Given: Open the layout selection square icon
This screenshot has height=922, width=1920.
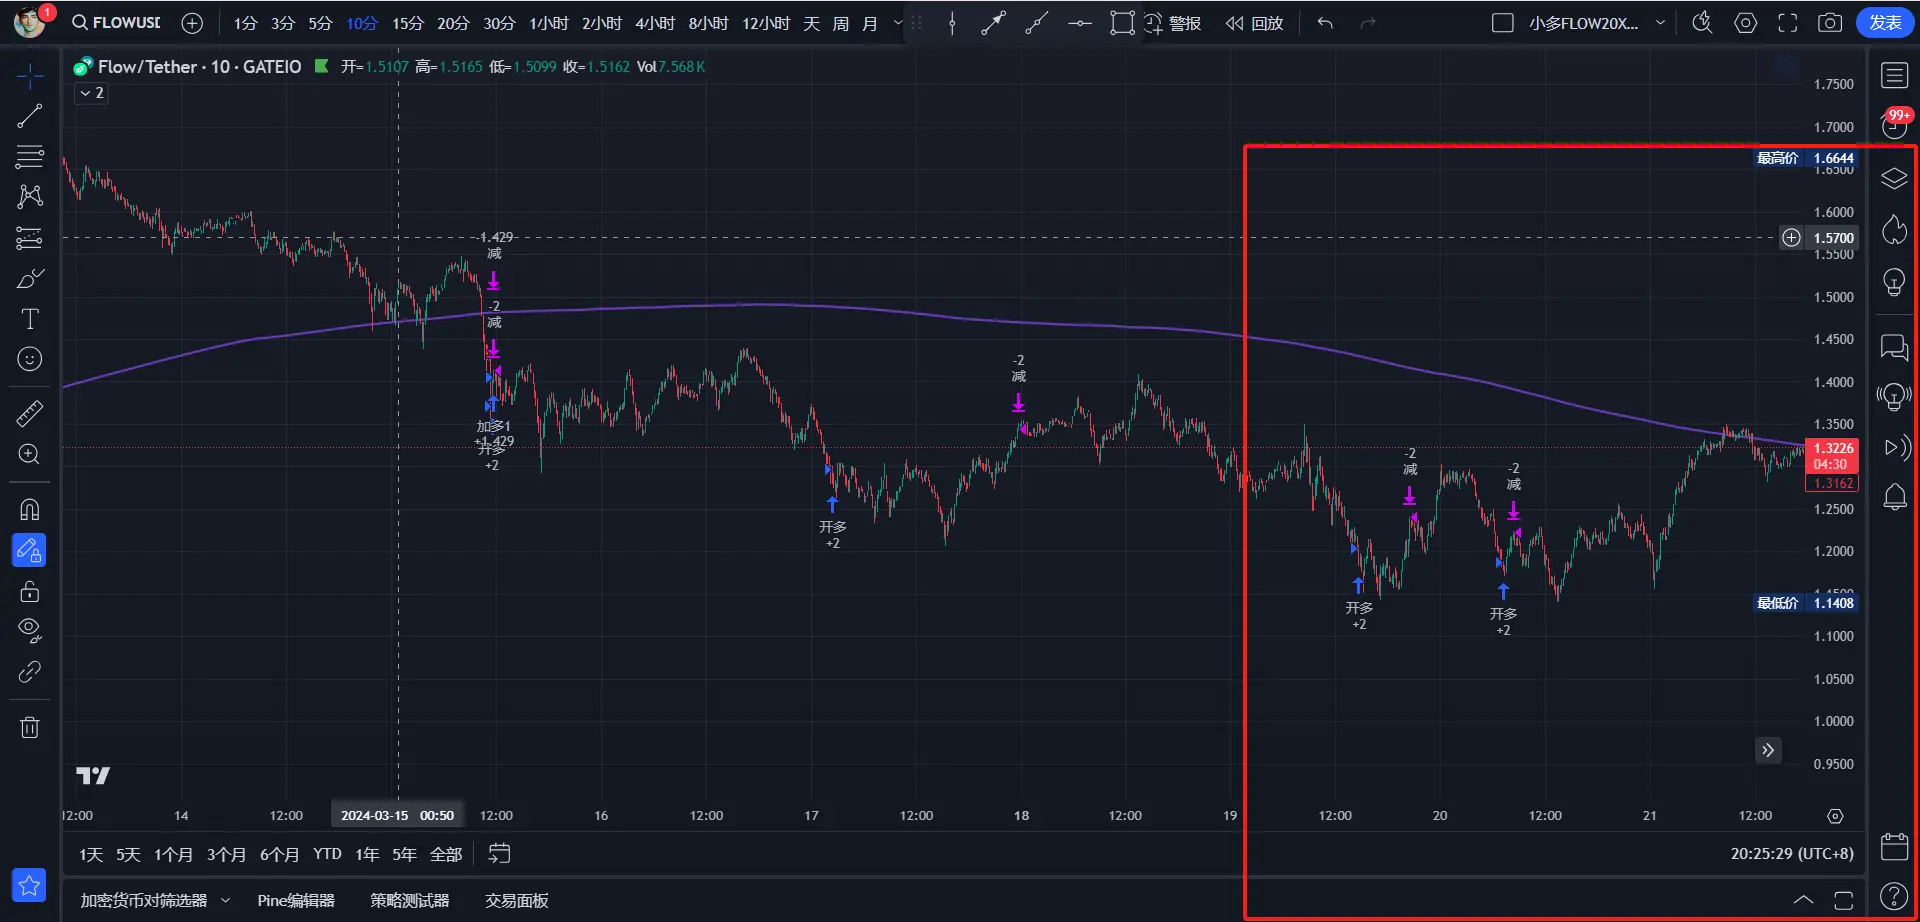Looking at the screenshot, I should pyautogui.click(x=1502, y=23).
